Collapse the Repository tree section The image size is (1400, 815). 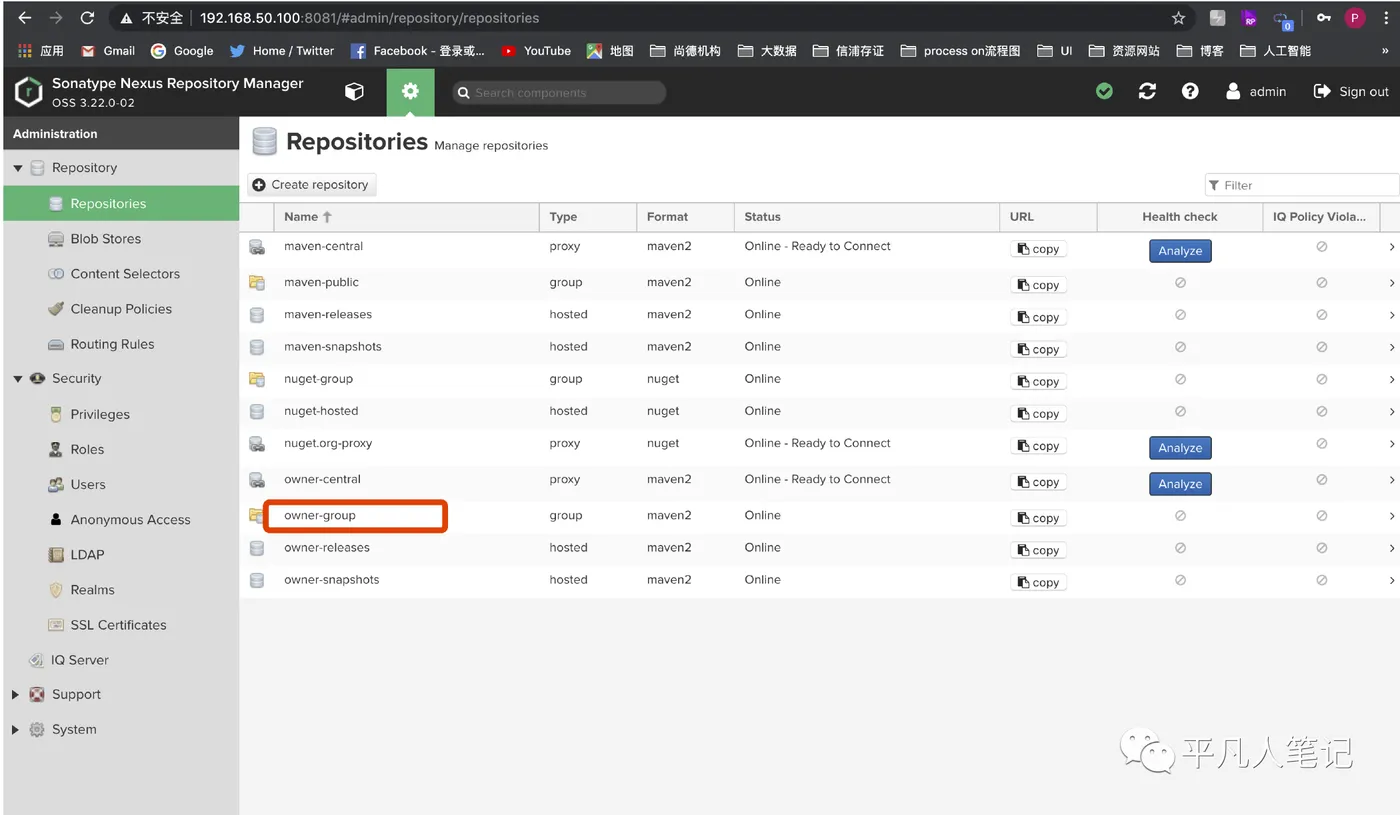pos(18,168)
